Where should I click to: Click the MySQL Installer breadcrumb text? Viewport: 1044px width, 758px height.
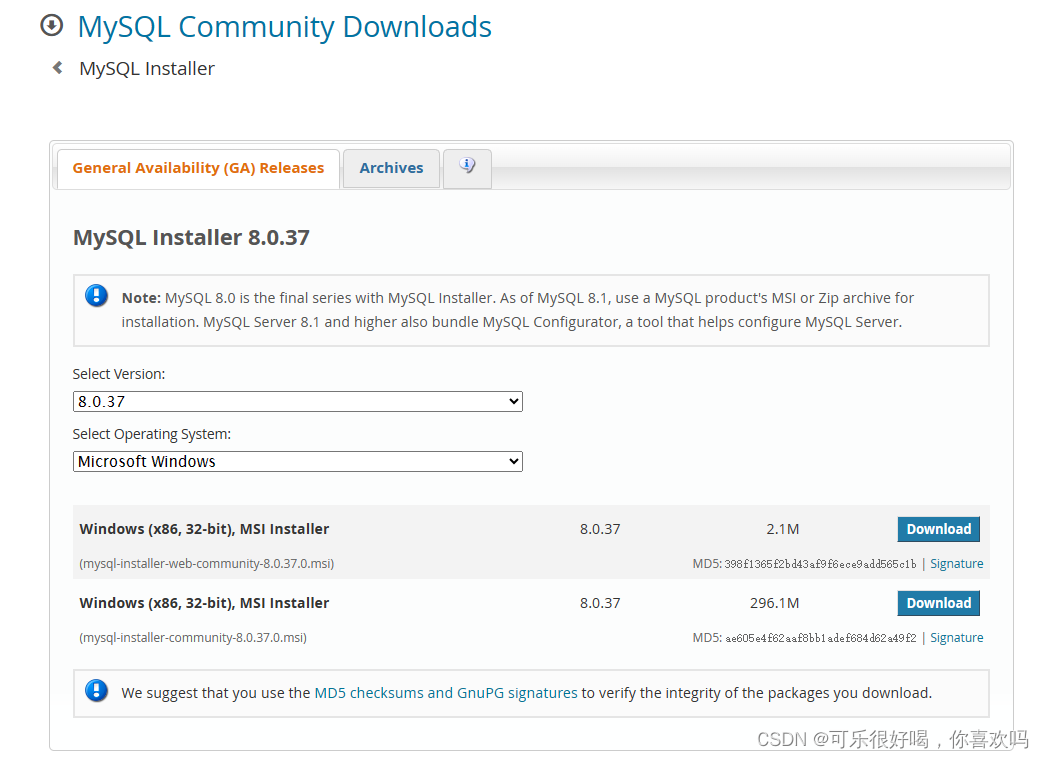(146, 68)
